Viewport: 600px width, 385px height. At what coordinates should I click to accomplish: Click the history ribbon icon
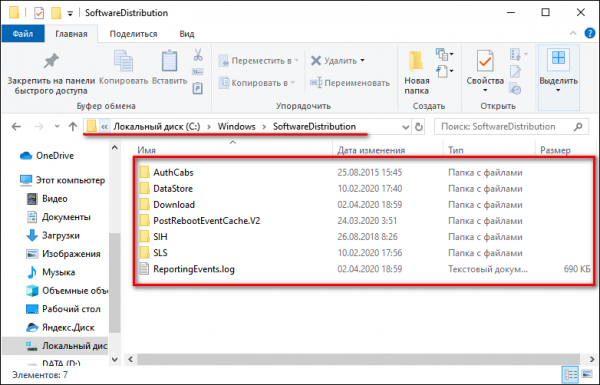point(515,88)
